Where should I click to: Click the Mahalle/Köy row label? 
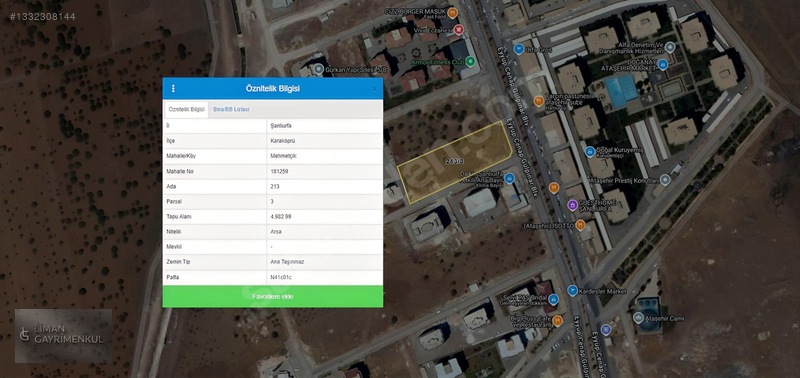181,156
